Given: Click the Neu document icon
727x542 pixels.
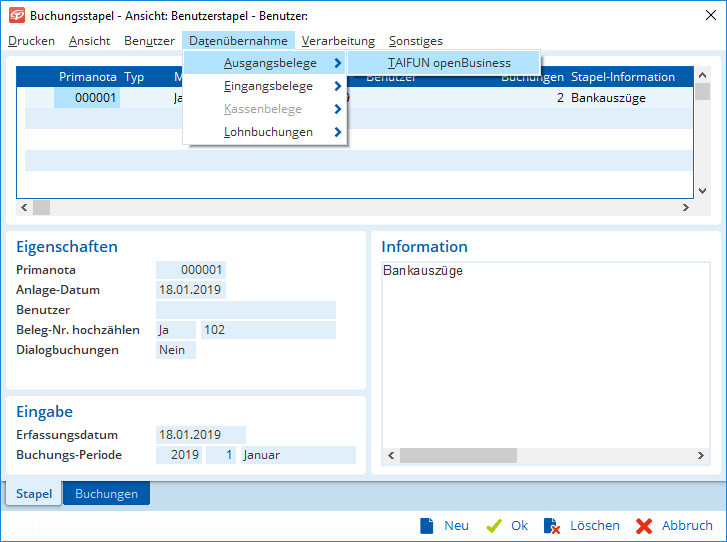Looking at the screenshot, I should tap(426, 526).
